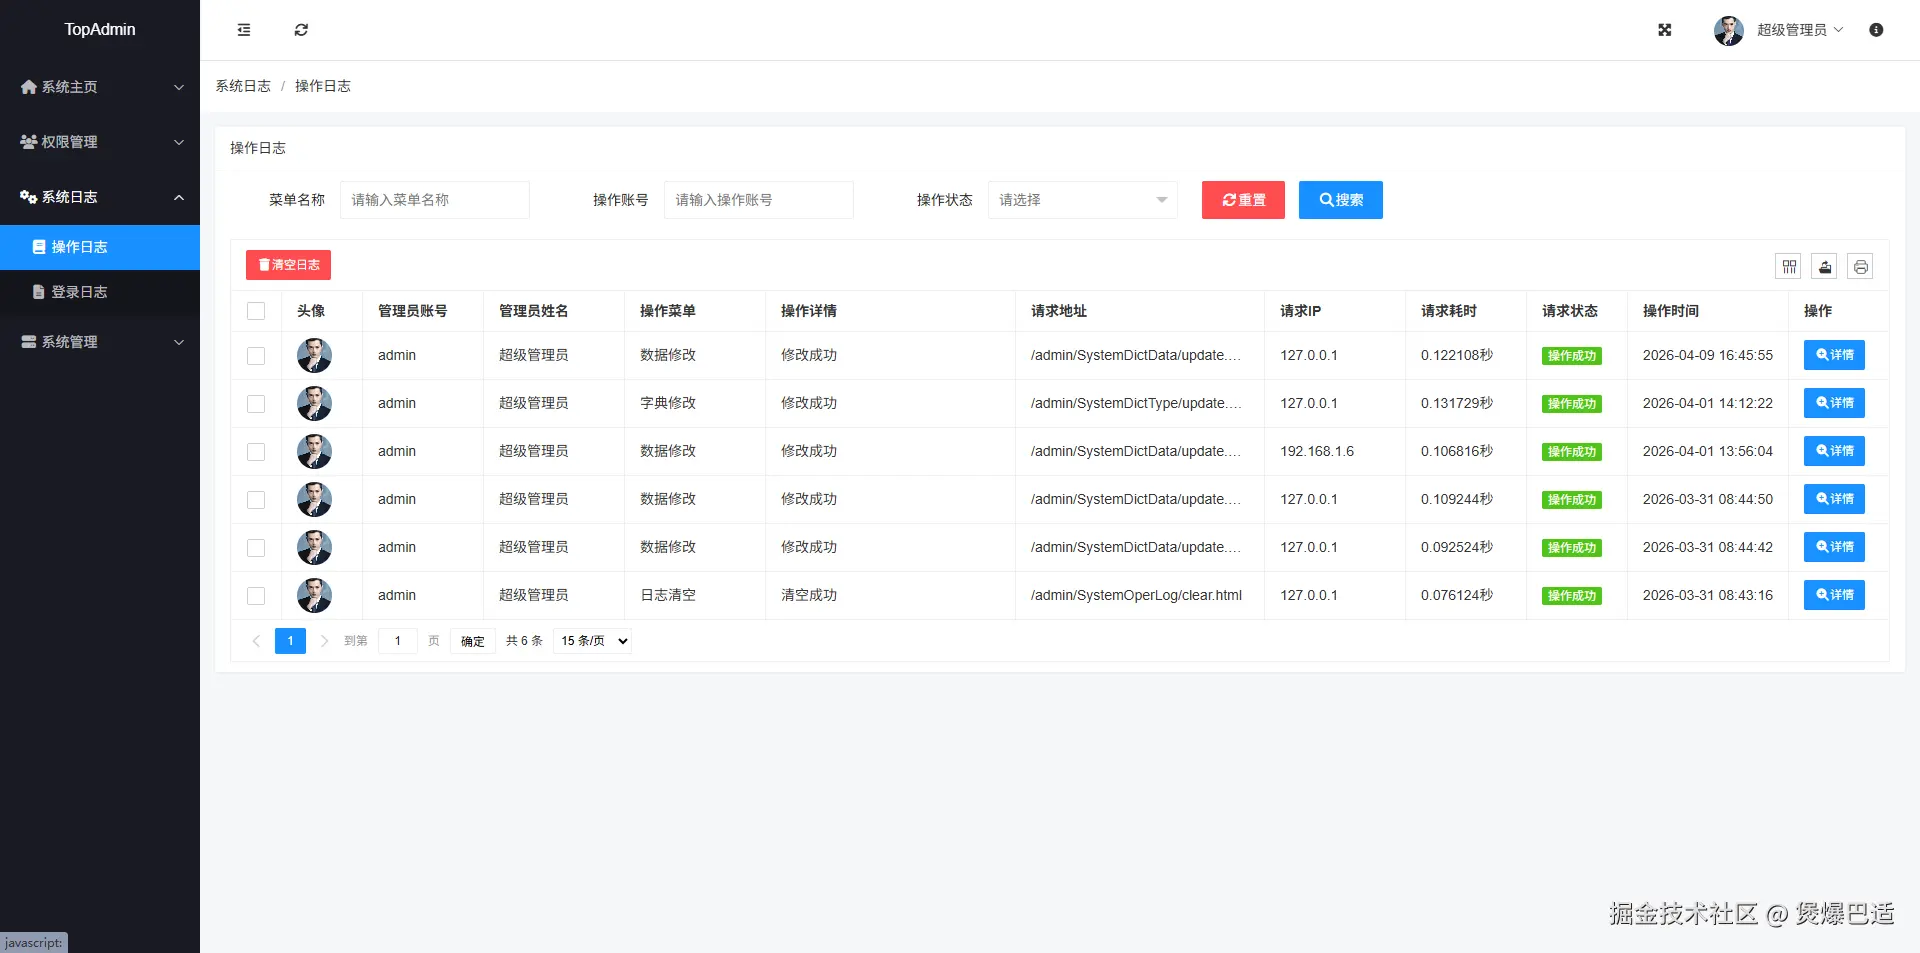Image resolution: width=1920 pixels, height=953 pixels.
Task: Click avatar in the 192.168.1.6 row
Action: 314,451
